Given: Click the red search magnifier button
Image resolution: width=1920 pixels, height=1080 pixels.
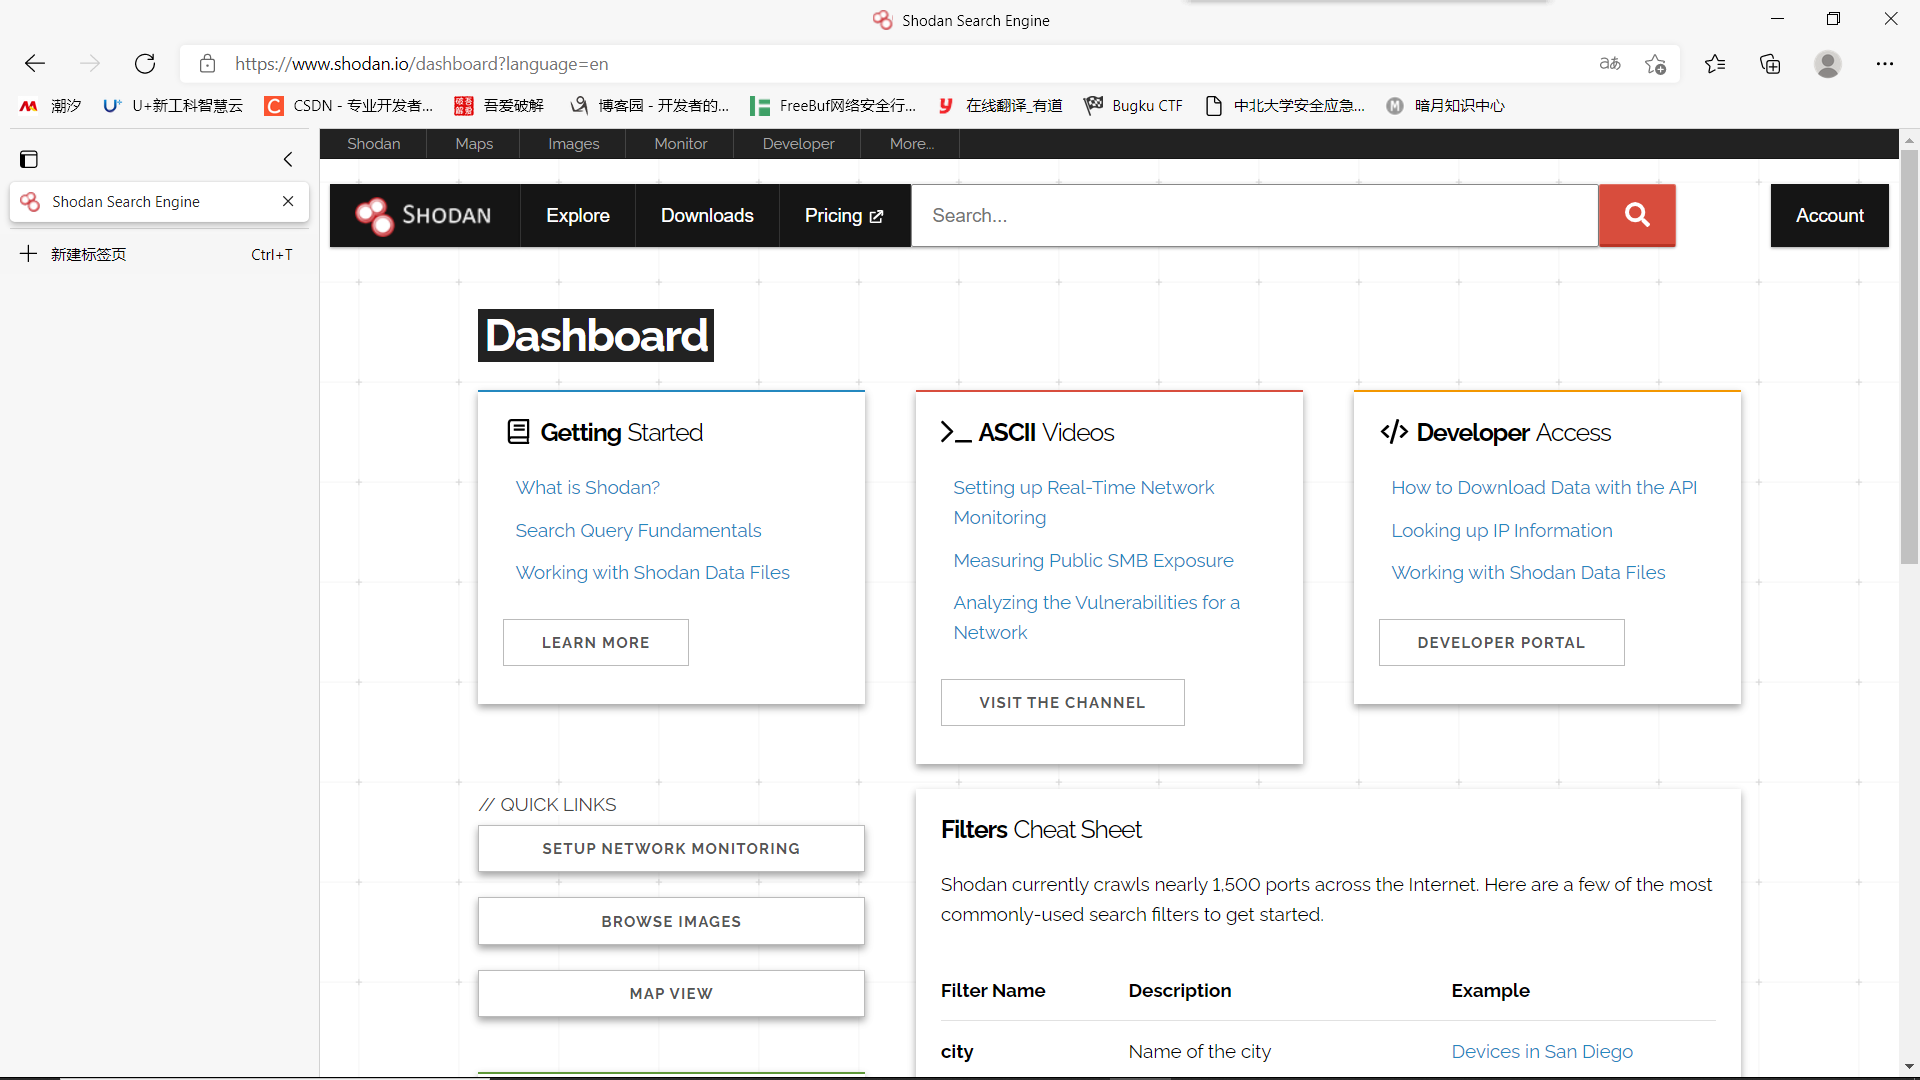Looking at the screenshot, I should [1637, 215].
